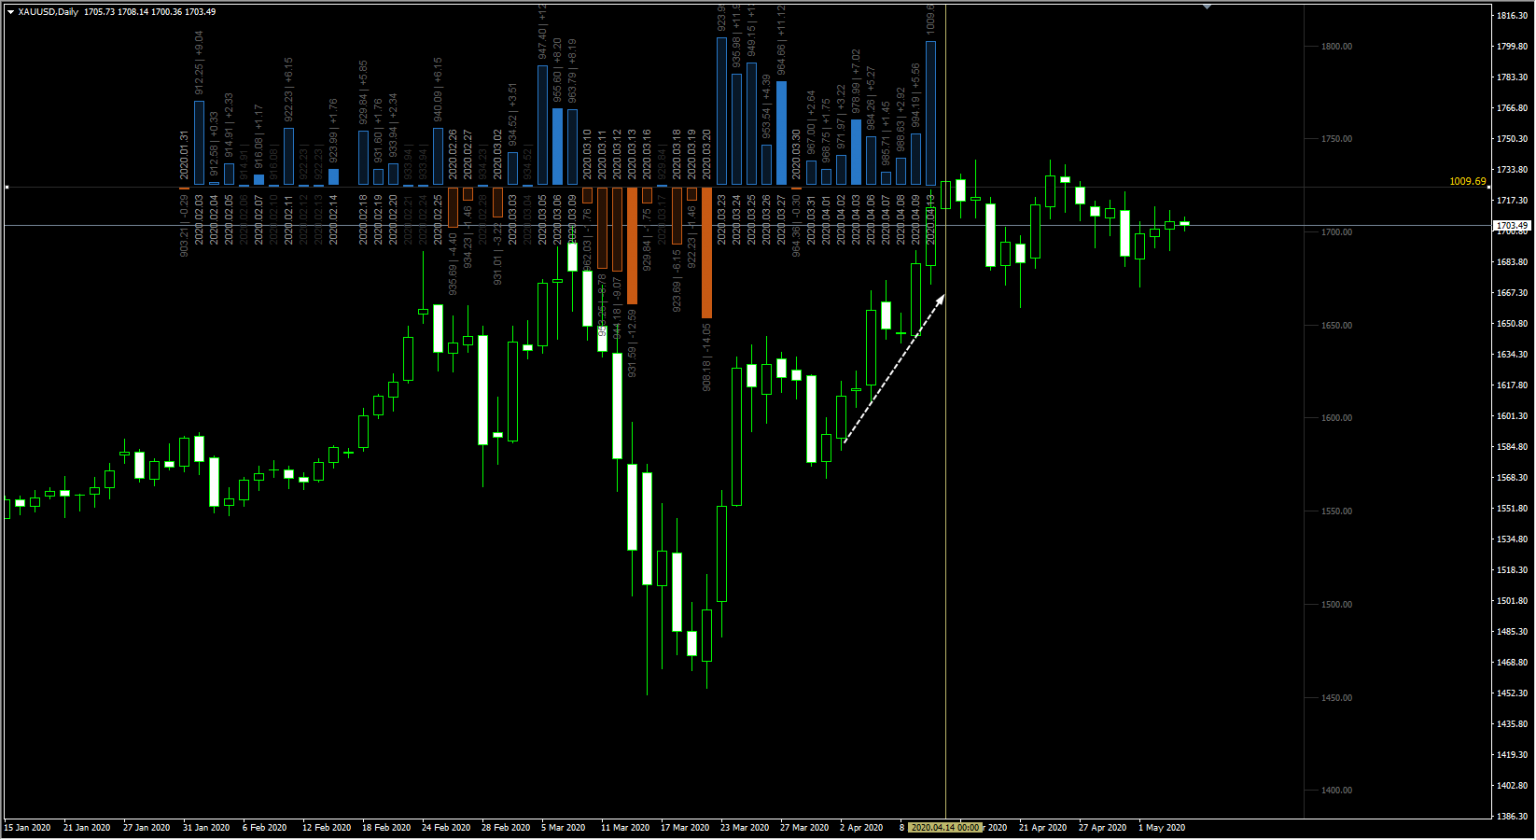Click the current price tag 1703.49
The image size is (1536, 840).
[x=1512, y=226]
